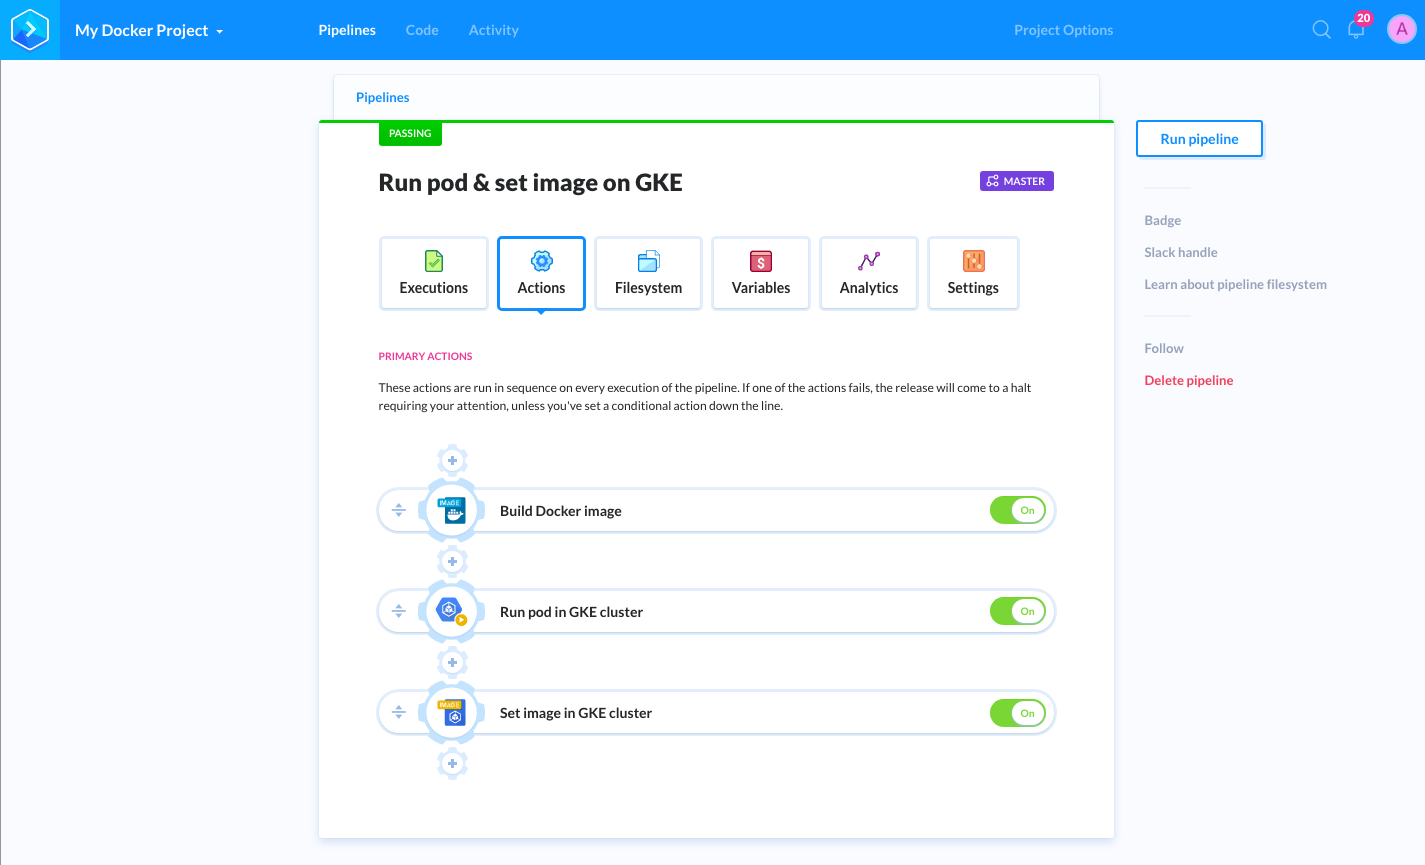The image size is (1425, 865).
Task: Go to the Analytics tab
Action: coord(869,273)
